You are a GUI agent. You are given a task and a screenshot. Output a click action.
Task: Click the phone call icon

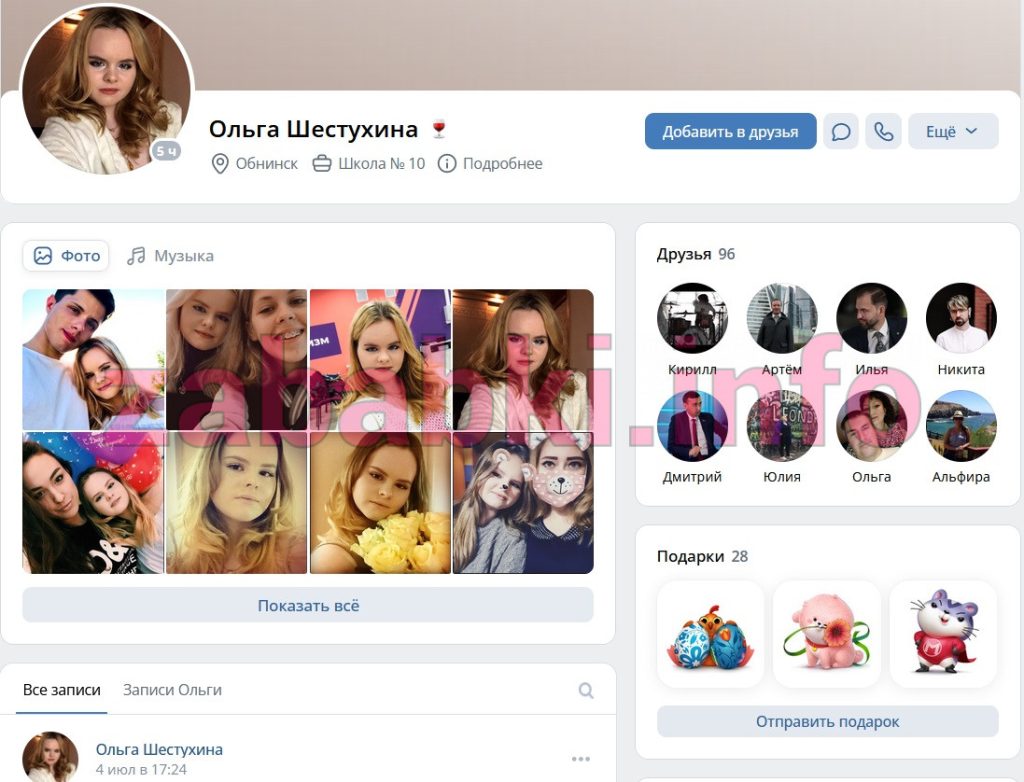pos(884,131)
